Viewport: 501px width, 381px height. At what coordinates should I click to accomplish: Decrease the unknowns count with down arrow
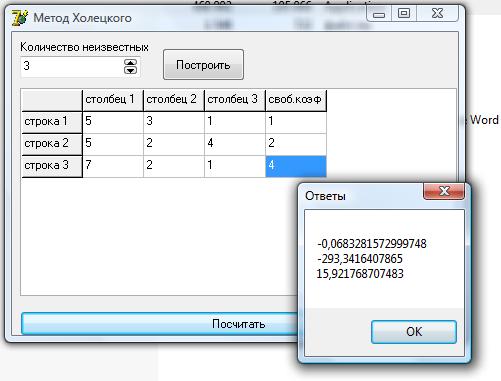[130, 70]
